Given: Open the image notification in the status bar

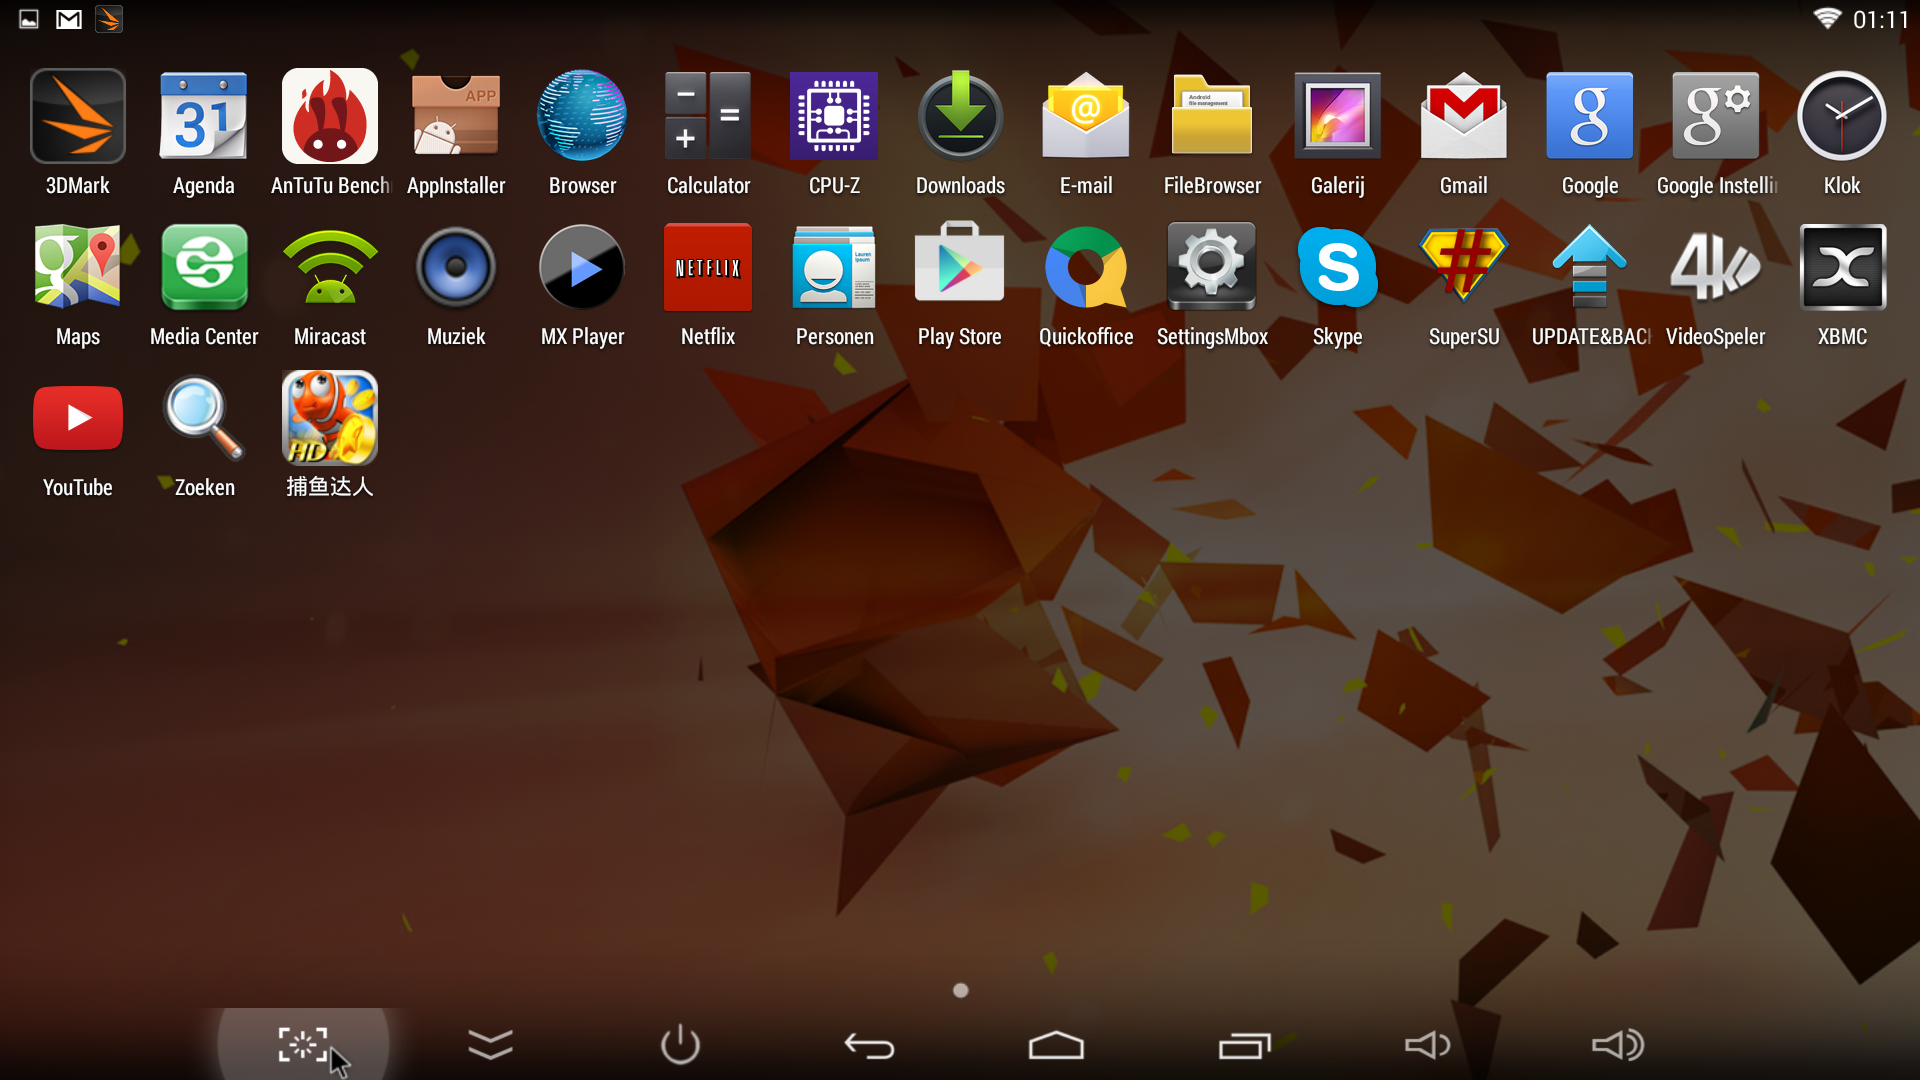Looking at the screenshot, I should click(x=29, y=19).
